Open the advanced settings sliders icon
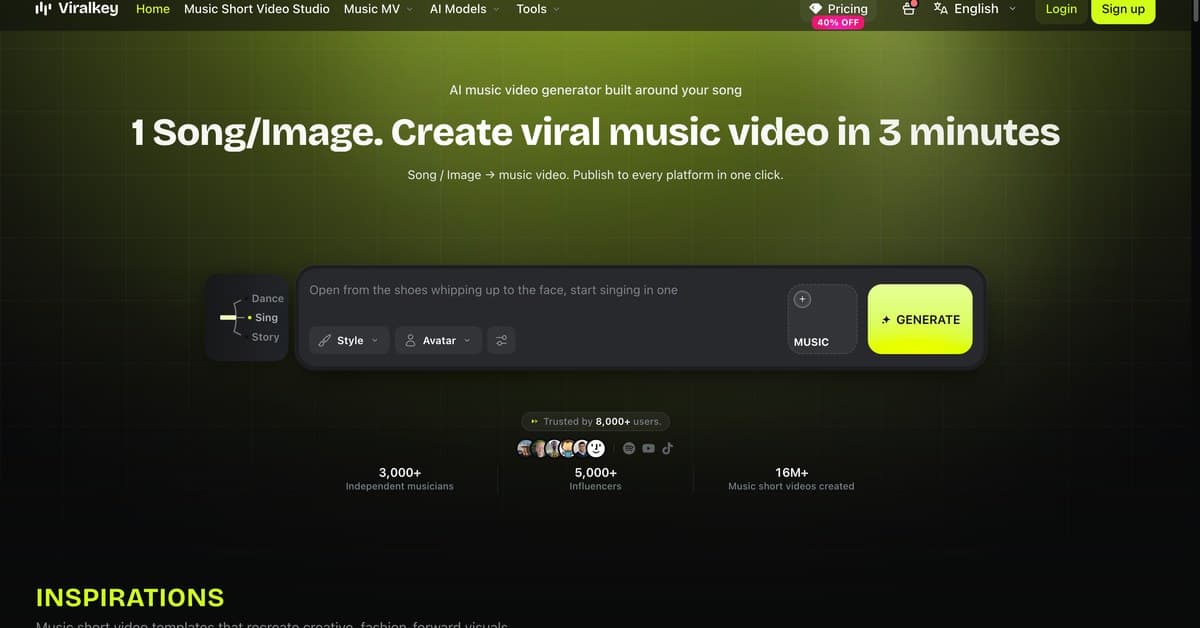The image size is (1200, 628). click(x=502, y=340)
